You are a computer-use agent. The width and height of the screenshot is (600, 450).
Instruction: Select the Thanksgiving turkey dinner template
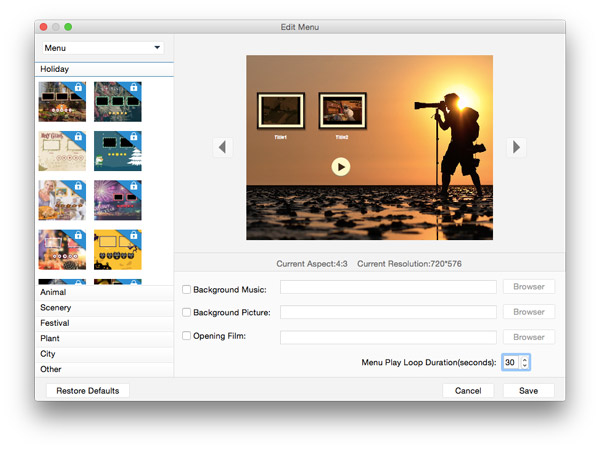tap(62, 200)
